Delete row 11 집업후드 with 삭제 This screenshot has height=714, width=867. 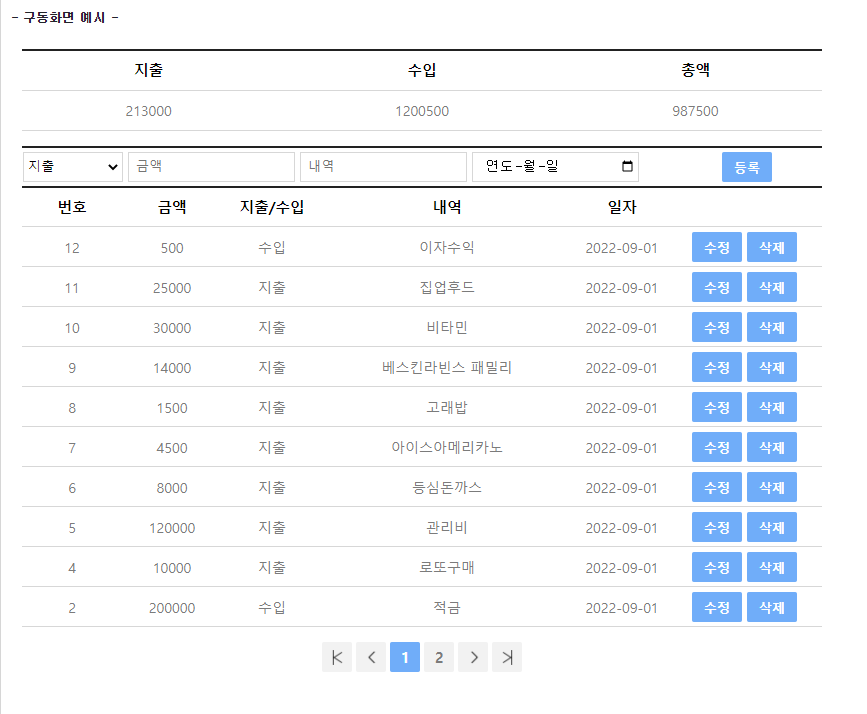(x=772, y=287)
